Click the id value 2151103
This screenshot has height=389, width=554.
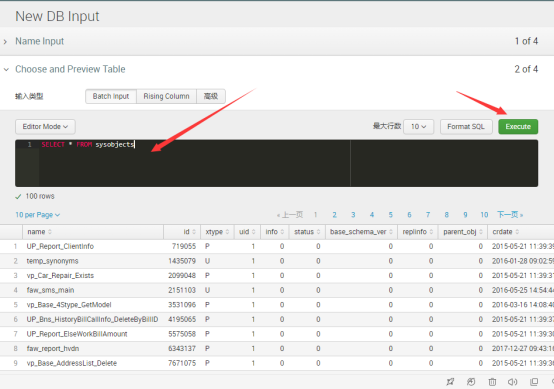[182, 290]
